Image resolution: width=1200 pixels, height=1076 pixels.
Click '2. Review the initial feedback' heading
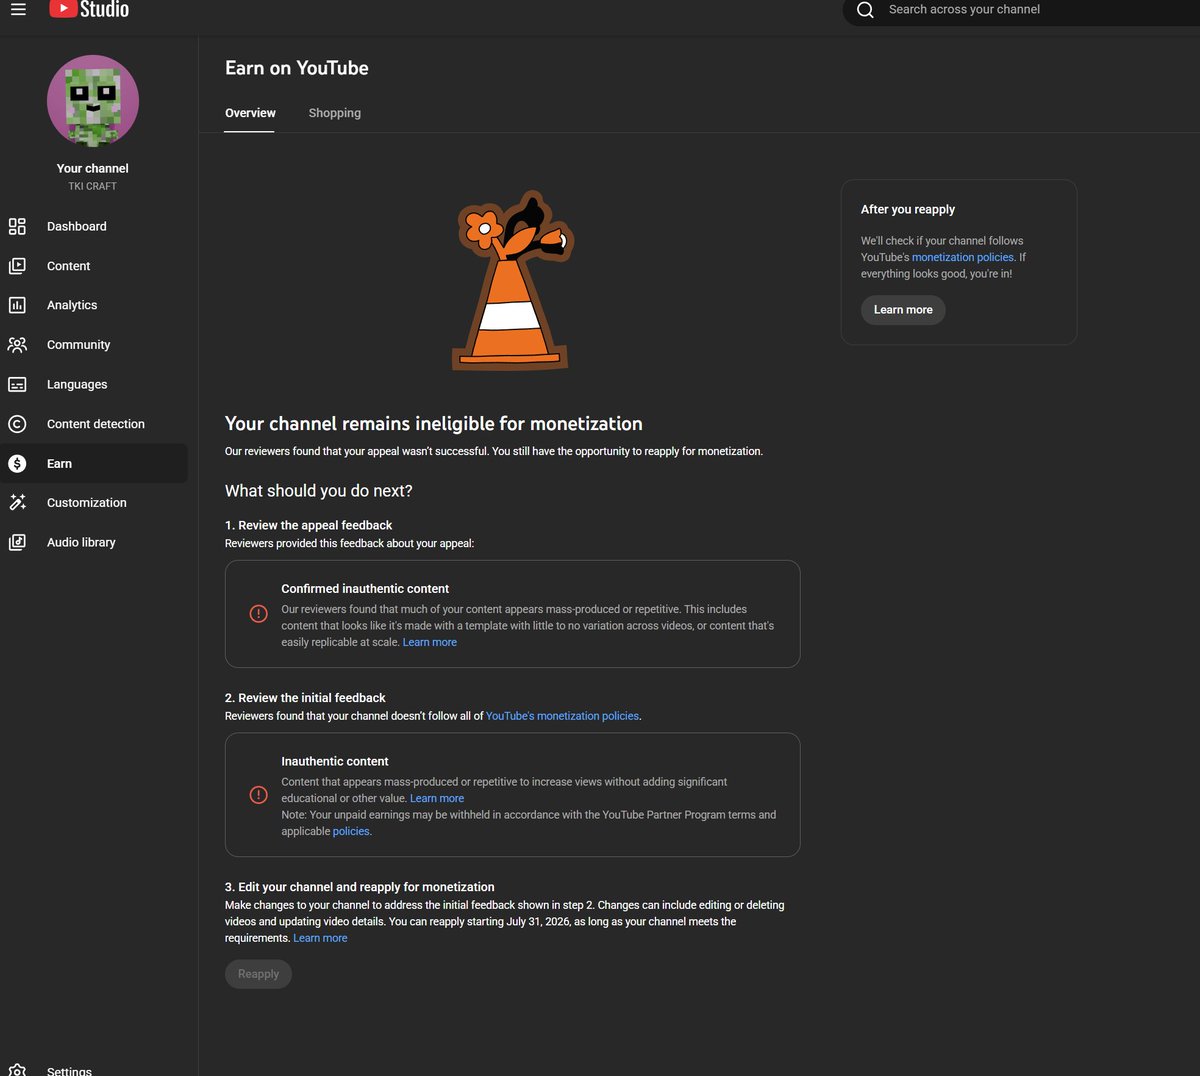pyautogui.click(x=305, y=698)
